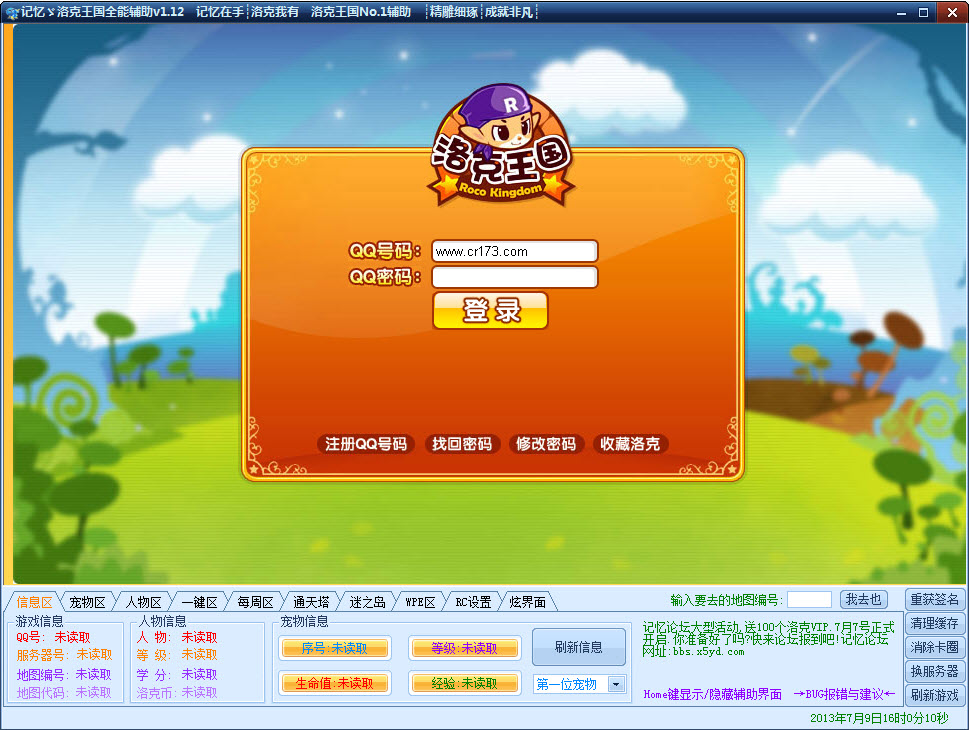The image size is (969, 730).
Task: Click the 洛克币: 未读取 row
Action: point(177,693)
